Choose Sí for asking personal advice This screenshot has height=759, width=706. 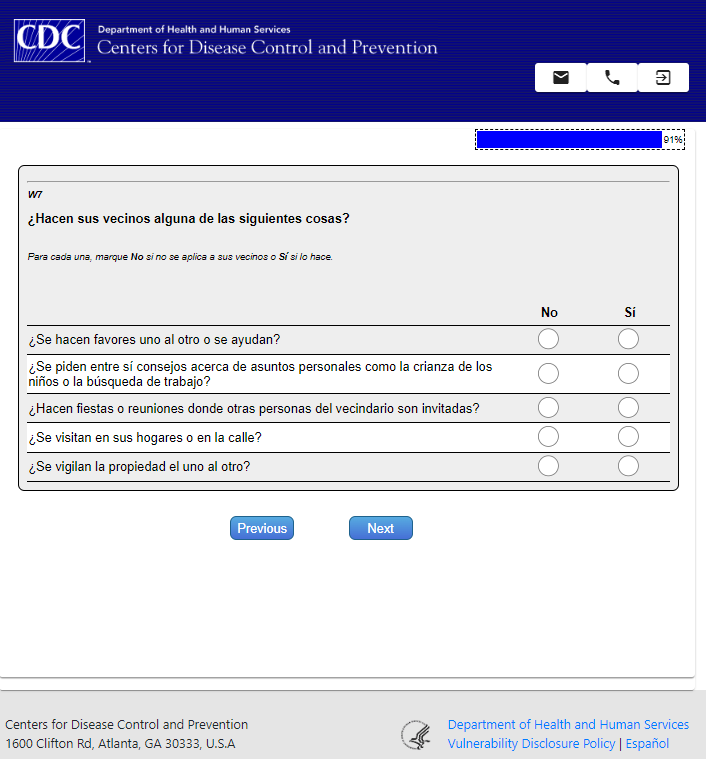tap(628, 374)
